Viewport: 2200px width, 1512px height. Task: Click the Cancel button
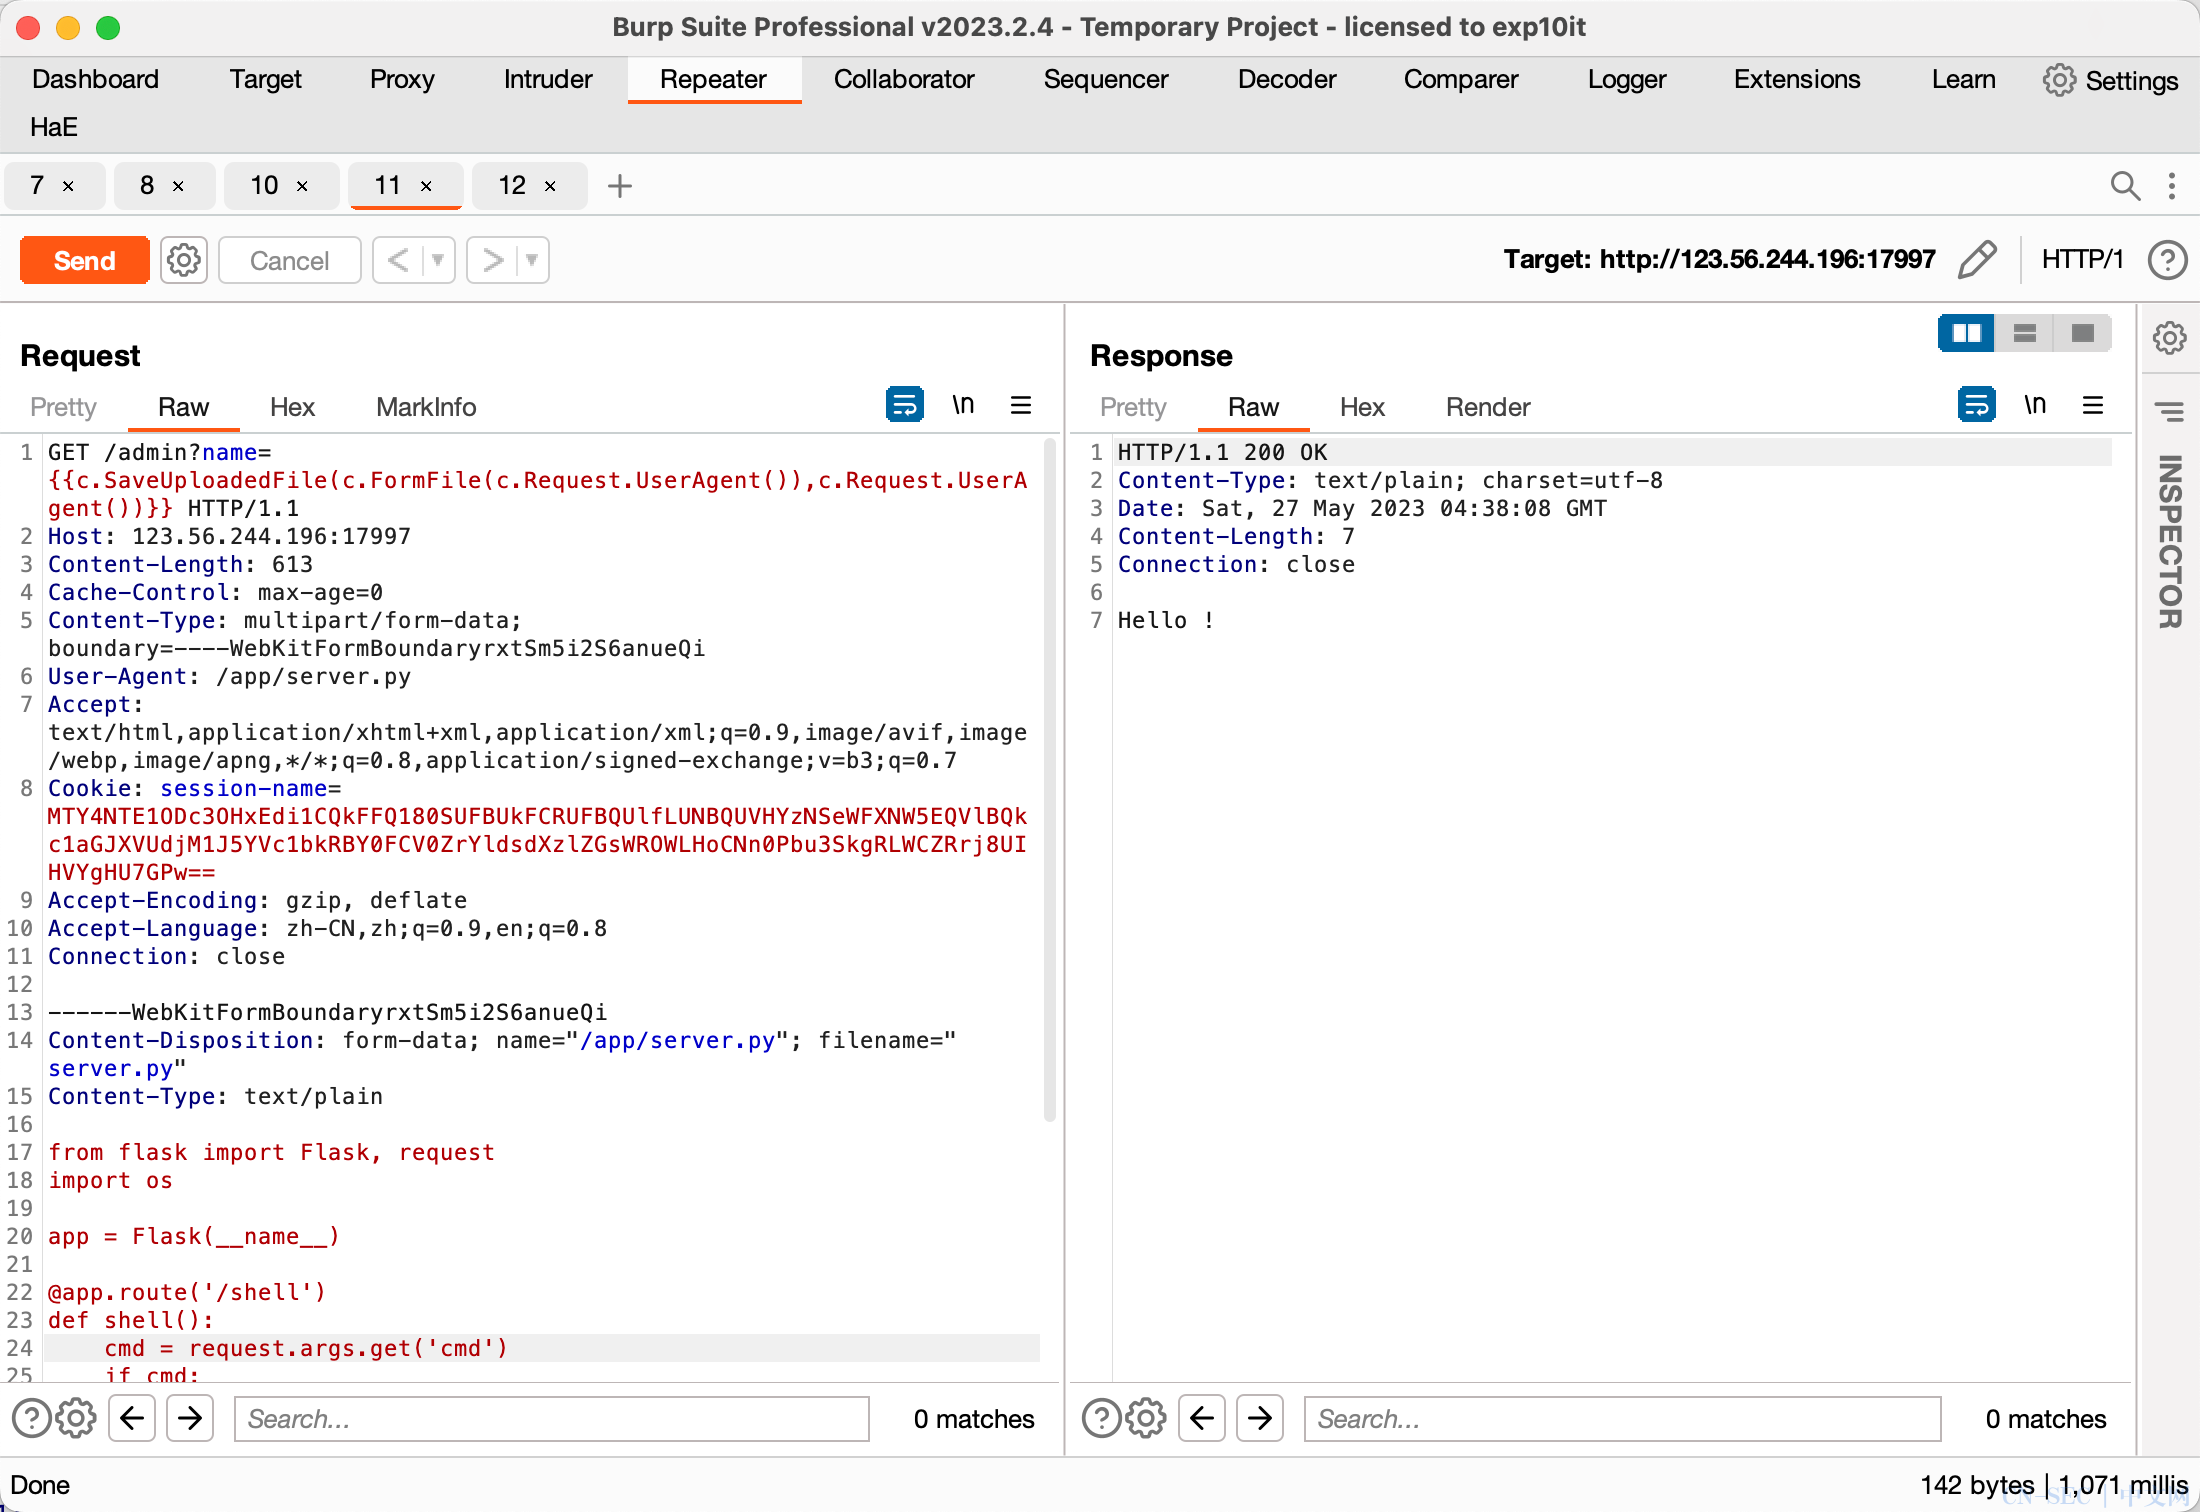point(289,260)
